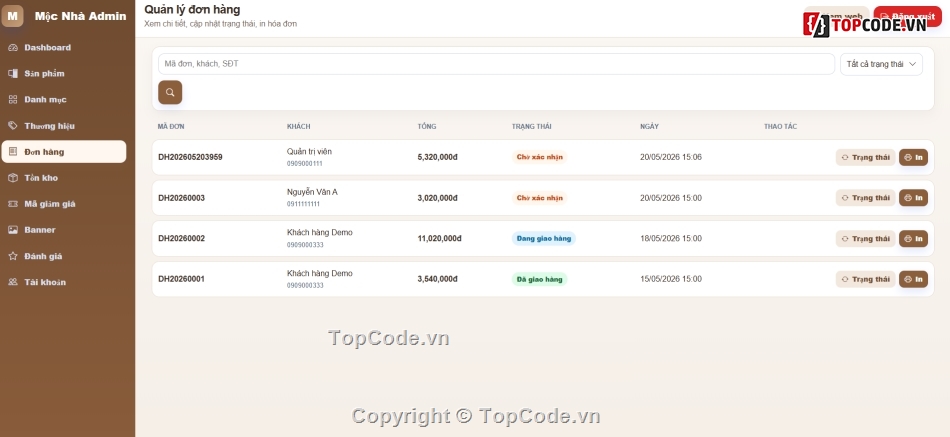Viewport: 950px width, 437px height.
Task: Click Trạng thái button for DH20260003
Action: (x=865, y=198)
